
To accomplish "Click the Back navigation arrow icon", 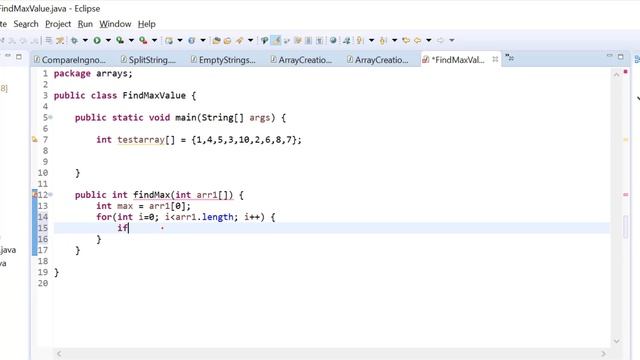I will coord(418,40).
